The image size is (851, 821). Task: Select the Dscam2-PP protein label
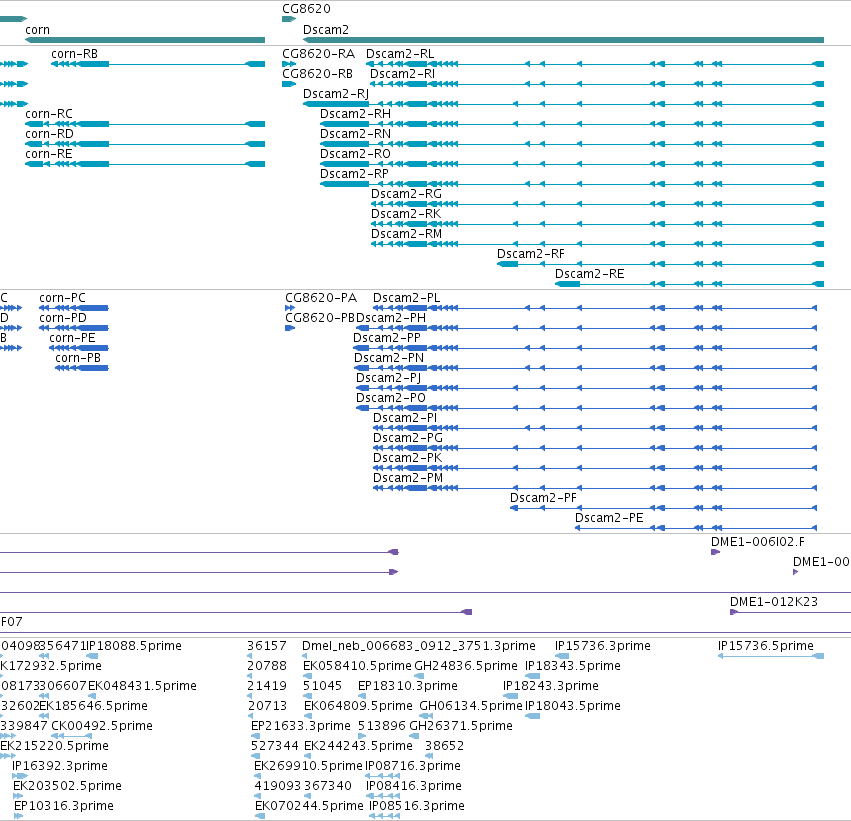[387, 338]
